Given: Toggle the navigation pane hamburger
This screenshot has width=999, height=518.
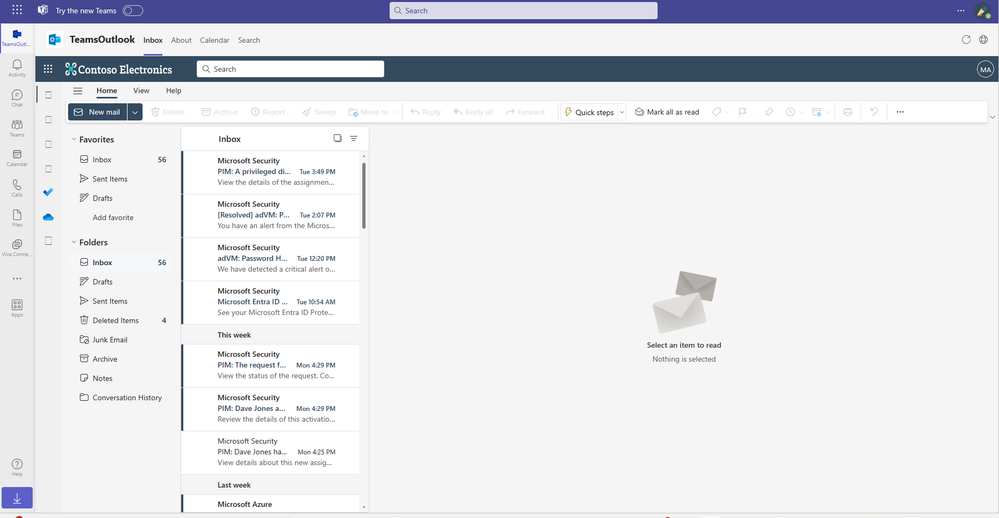Looking at the screenshot, I should pyautogui.click(x=78, y=90).
